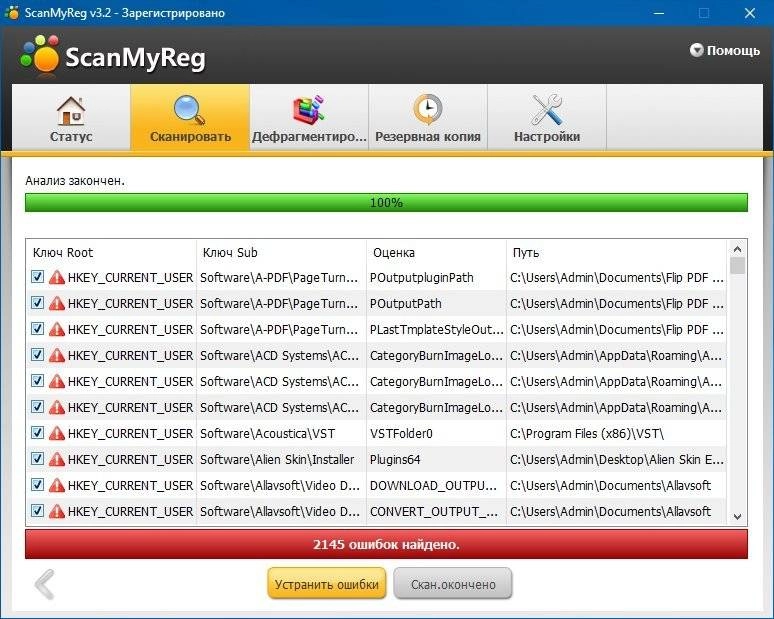Screen dimensions: 774x619
Task: Click the ScanMyReg logo icon
Action: pyautogui.click(x=39, y=54)
